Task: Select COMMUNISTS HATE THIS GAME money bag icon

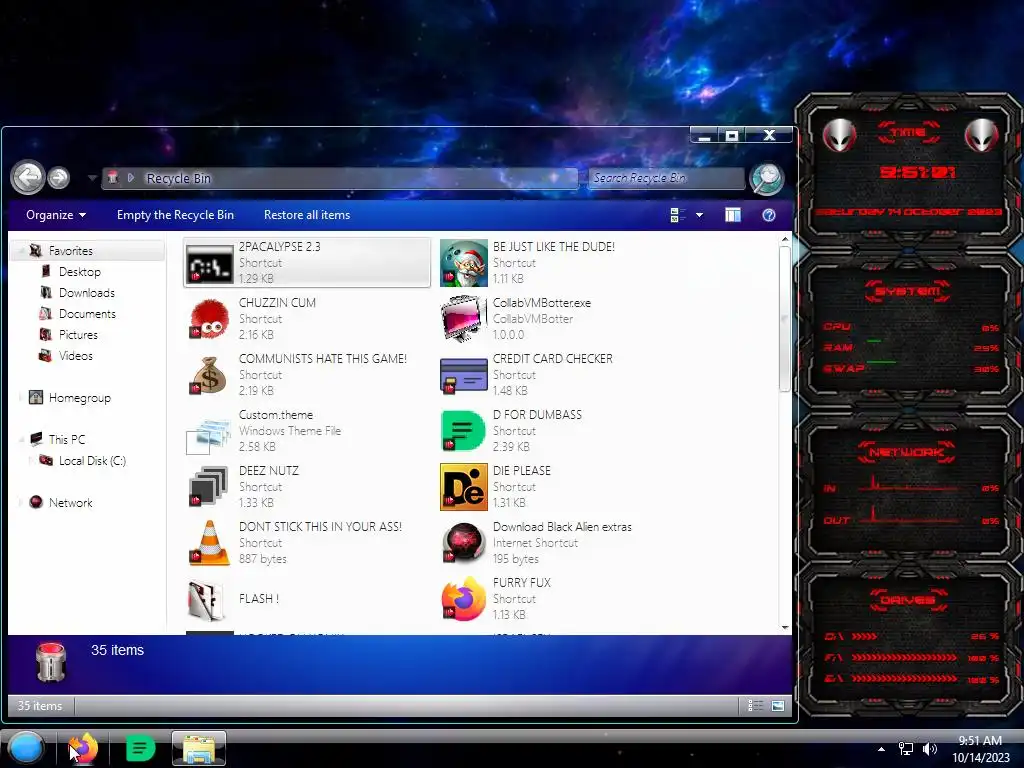Action: [x=209, y=376]
